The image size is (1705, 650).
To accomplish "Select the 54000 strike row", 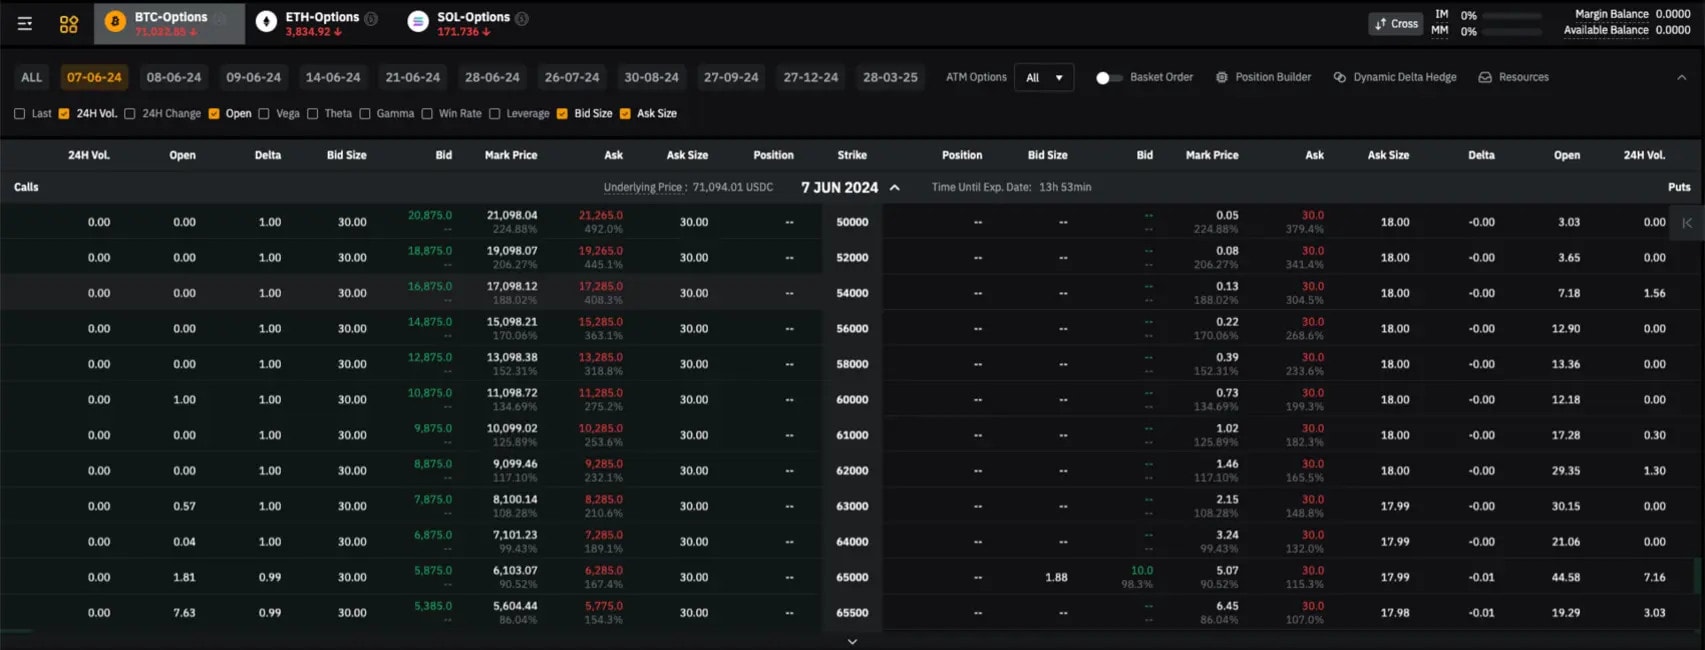I will coord(852,293).
